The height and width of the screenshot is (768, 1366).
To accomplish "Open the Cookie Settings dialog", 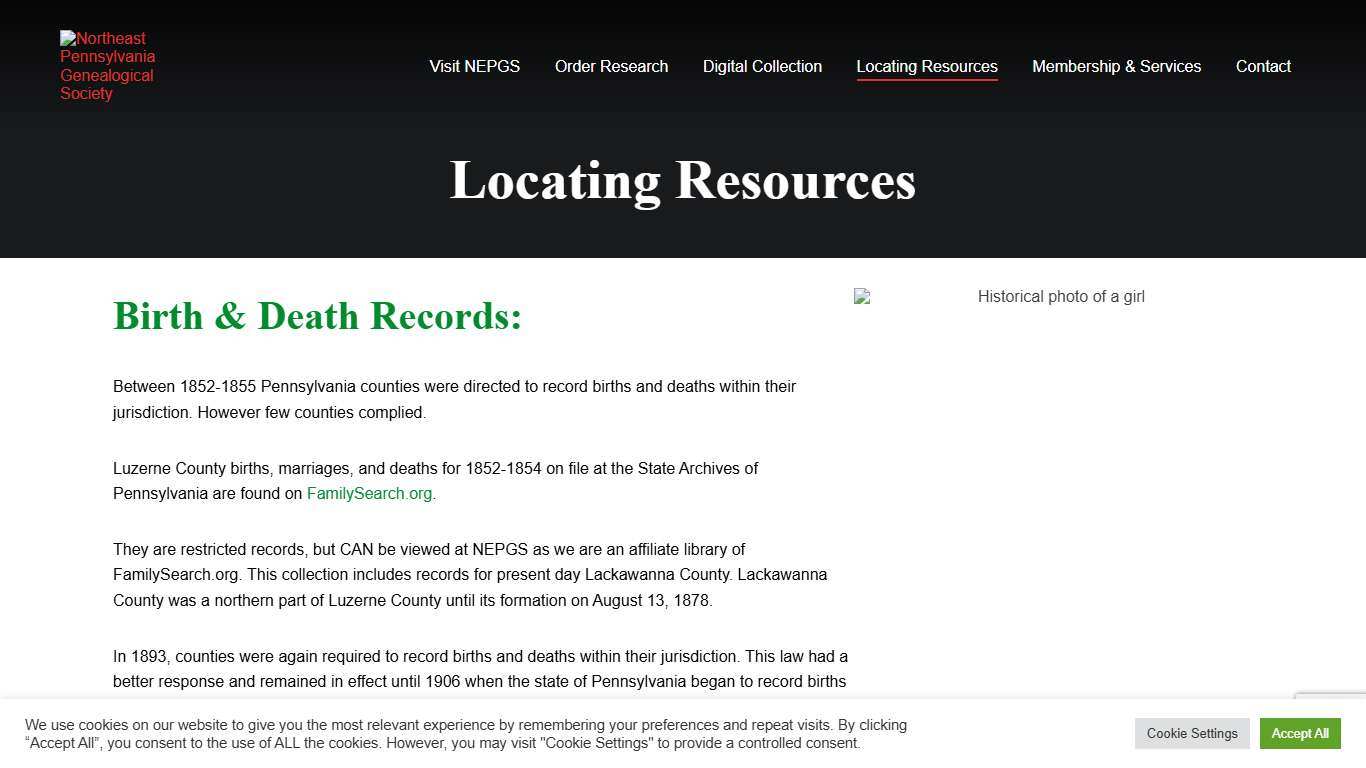I will (x=1192, y=733).
